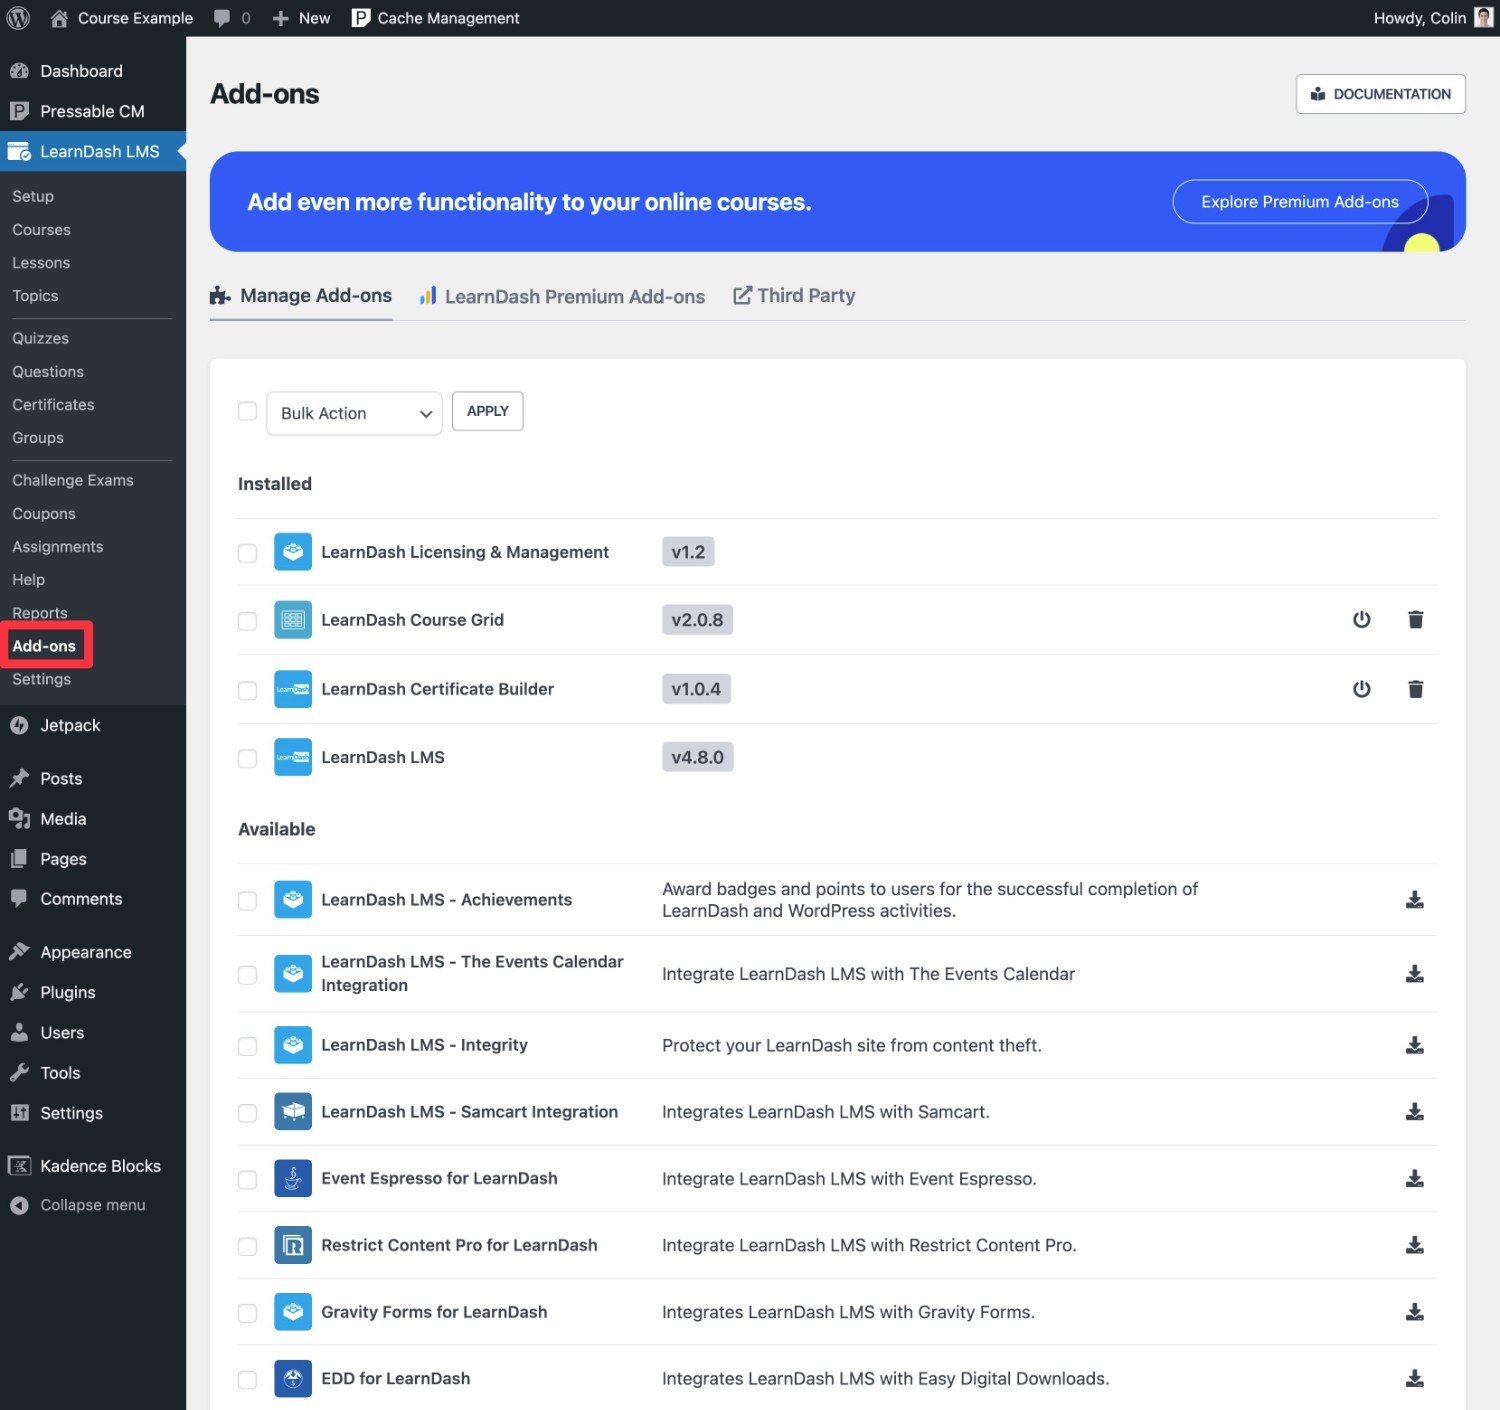Check the LearnDash Certificate Builder checkbox
The width and height of the screenshot is (1500, 1410).
pos(247,690)
